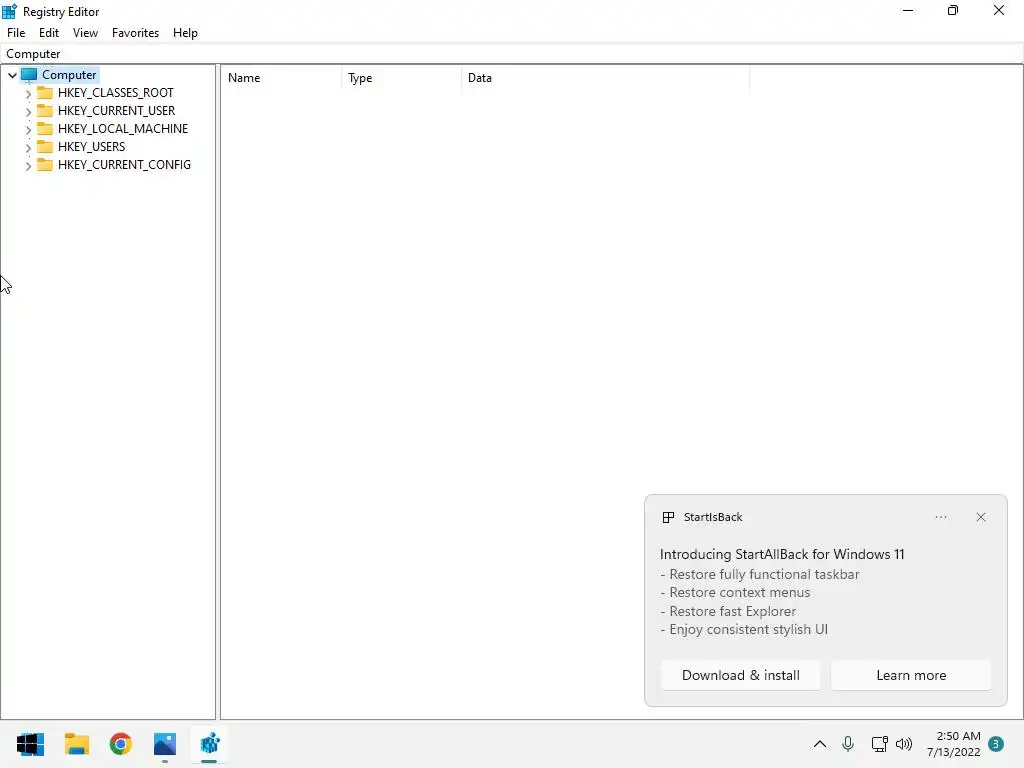1024x768 pixels.
Task: Sort by the Data column header
Action: [x=605, y=78]
